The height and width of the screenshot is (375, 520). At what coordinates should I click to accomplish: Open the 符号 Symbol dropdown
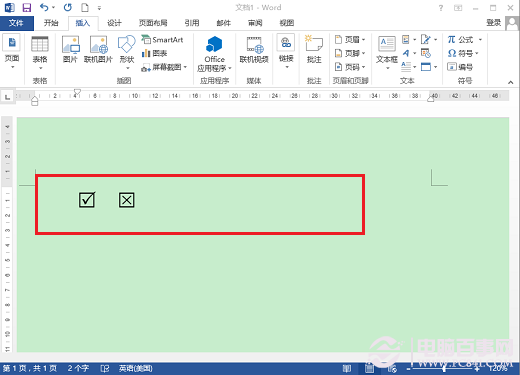(463, 53)
